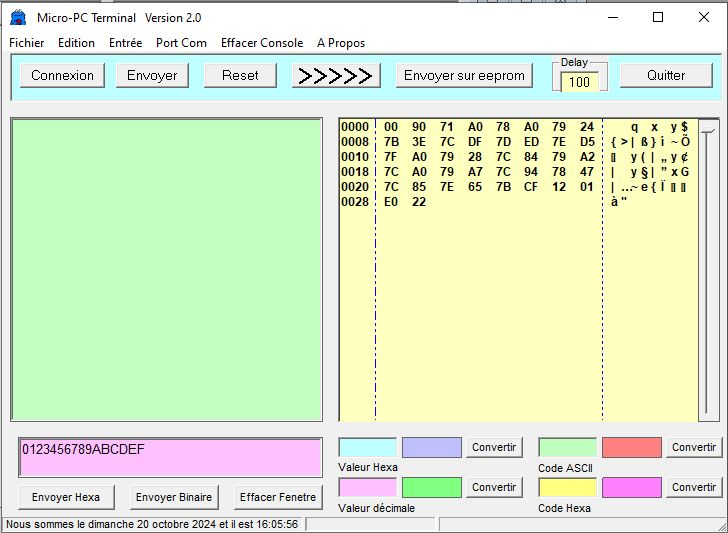The image size is (728, 533).
Task: Click the Micro-PC Terminal app icon in title bar
Action: pyautogui.click(x=17, y=17)
